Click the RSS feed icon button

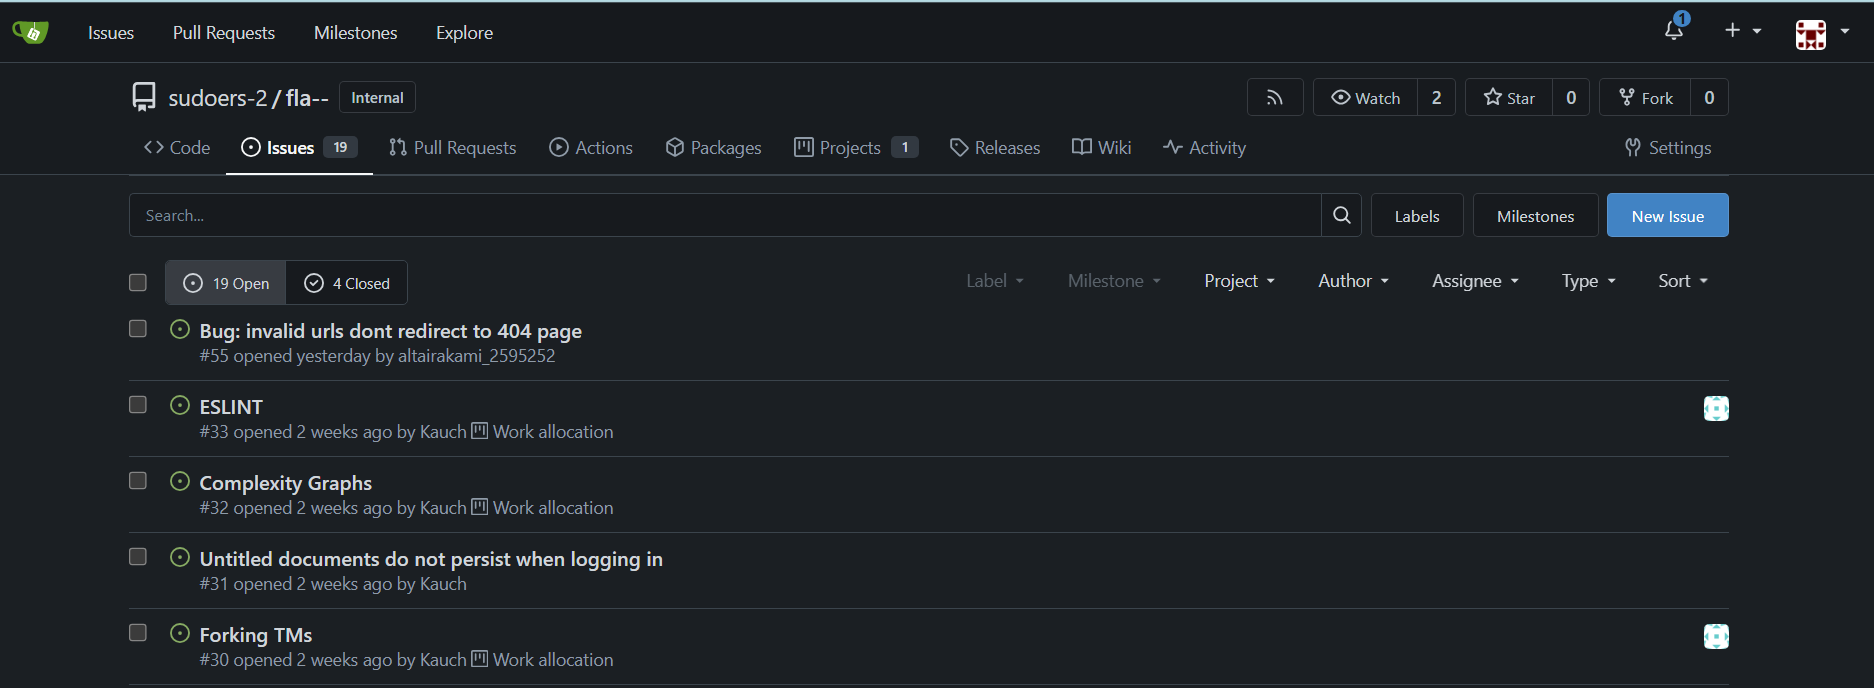tap(1275, 98)
